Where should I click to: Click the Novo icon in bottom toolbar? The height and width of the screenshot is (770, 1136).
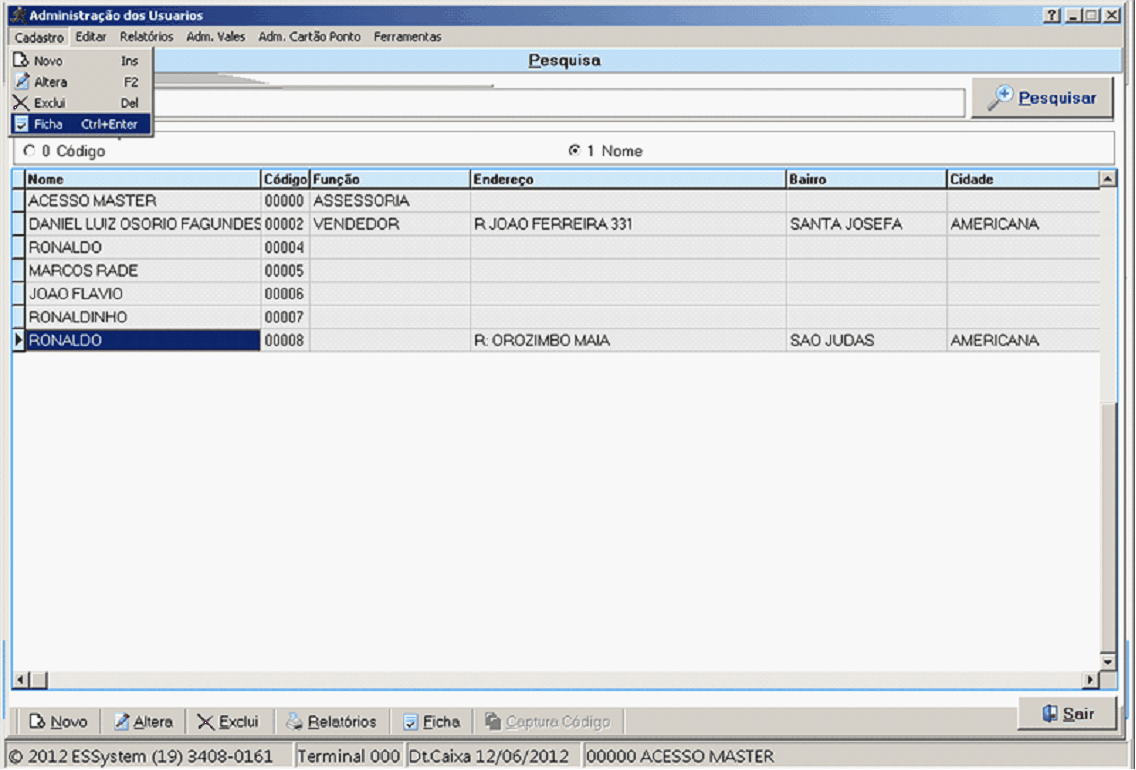coord(39,722)
